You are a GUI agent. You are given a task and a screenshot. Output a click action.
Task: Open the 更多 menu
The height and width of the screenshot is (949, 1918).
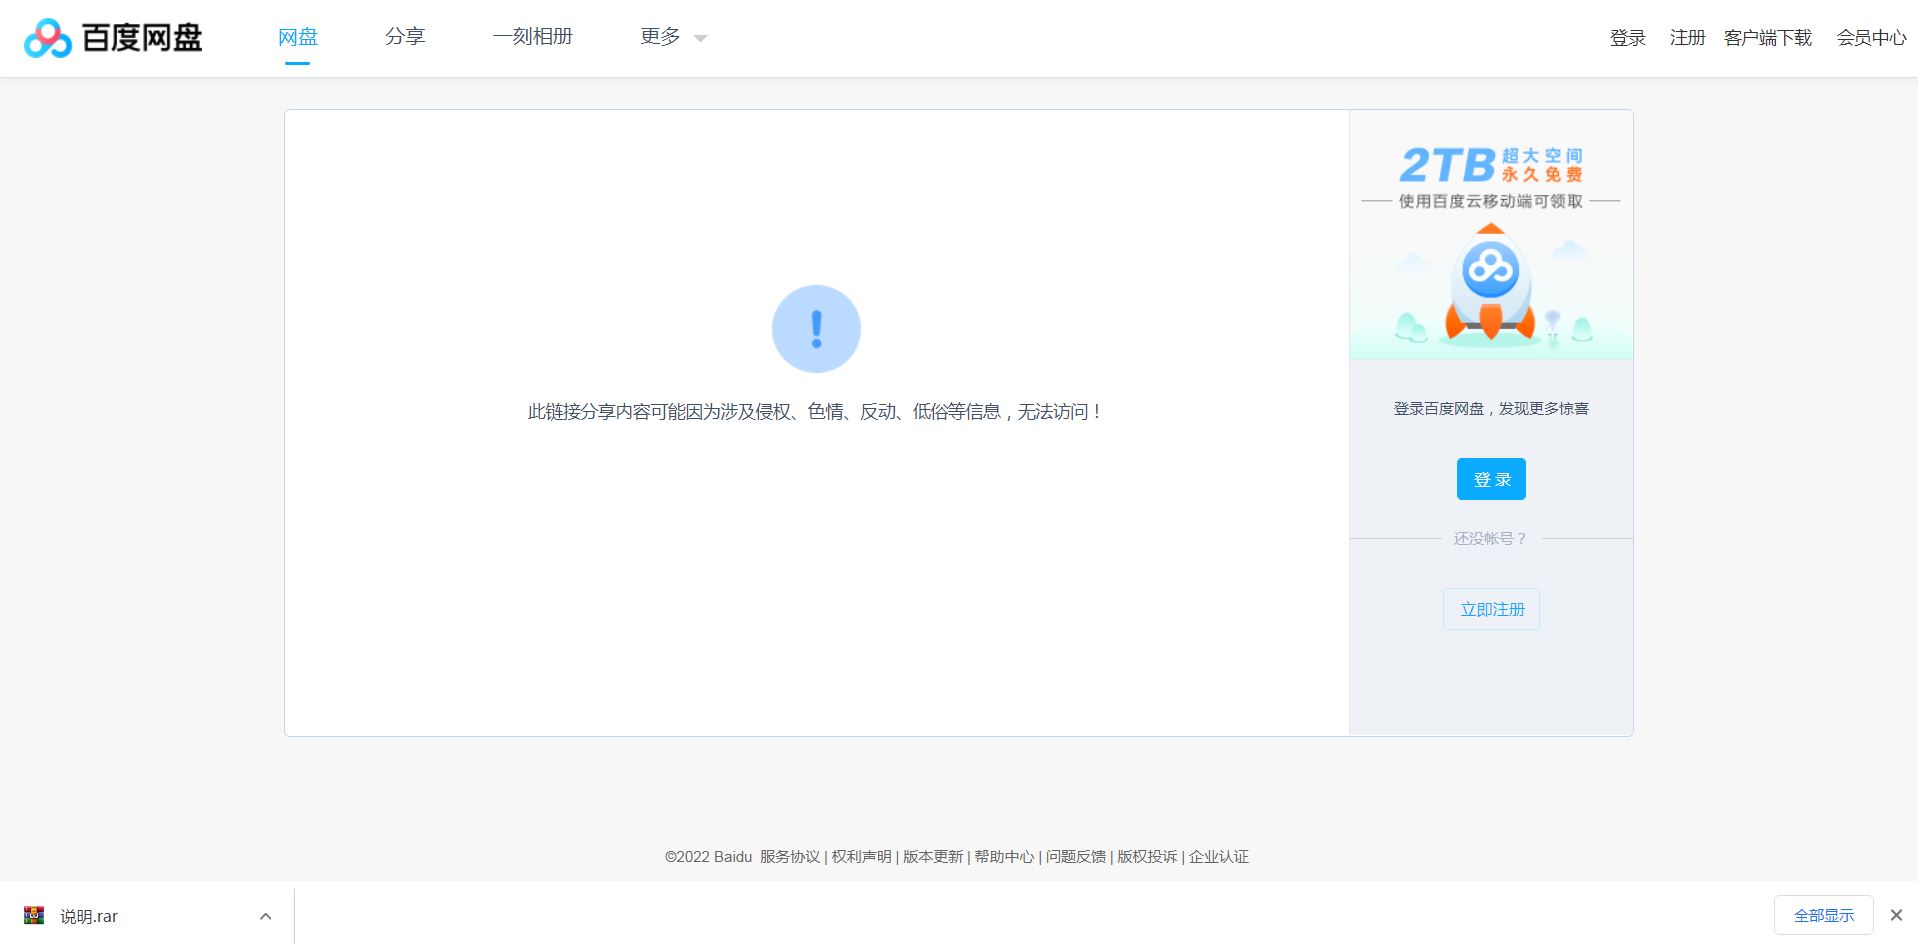coord(660,37)
